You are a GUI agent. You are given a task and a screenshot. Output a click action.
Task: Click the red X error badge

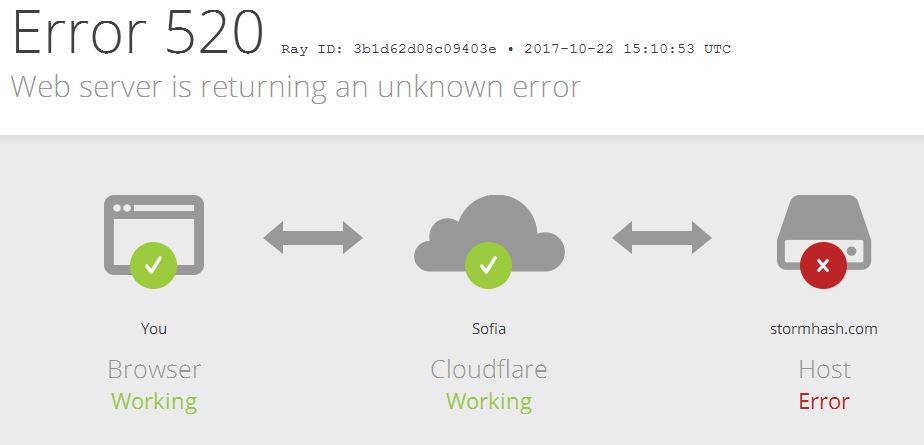[823, 266]
